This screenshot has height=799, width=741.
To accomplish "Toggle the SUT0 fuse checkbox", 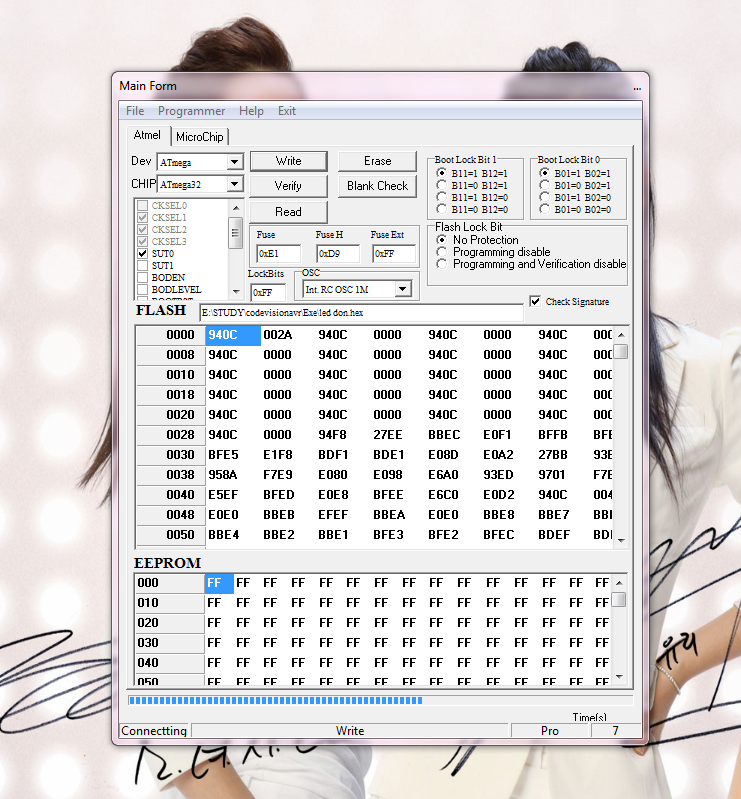I will click(x=143, y=254).
